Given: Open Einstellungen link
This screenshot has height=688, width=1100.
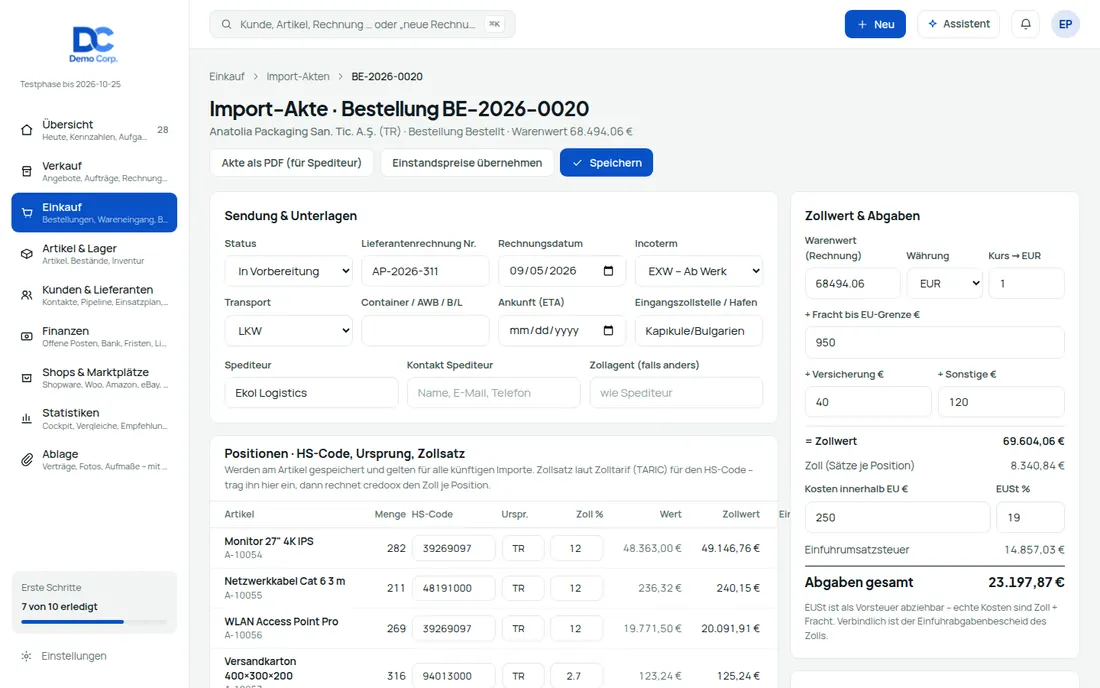Looking at the screenshot, I should (x=74, y=656).
